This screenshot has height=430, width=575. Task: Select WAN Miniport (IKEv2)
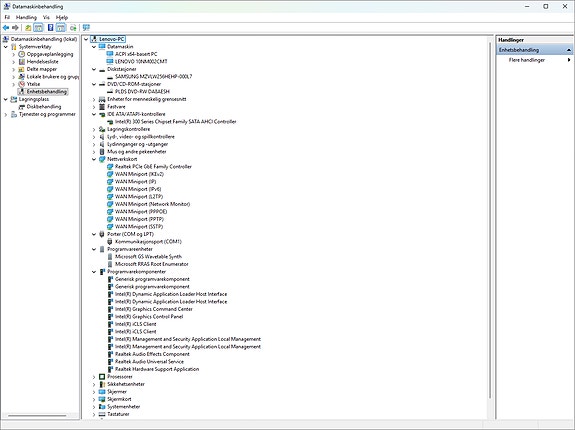(139, 174)
